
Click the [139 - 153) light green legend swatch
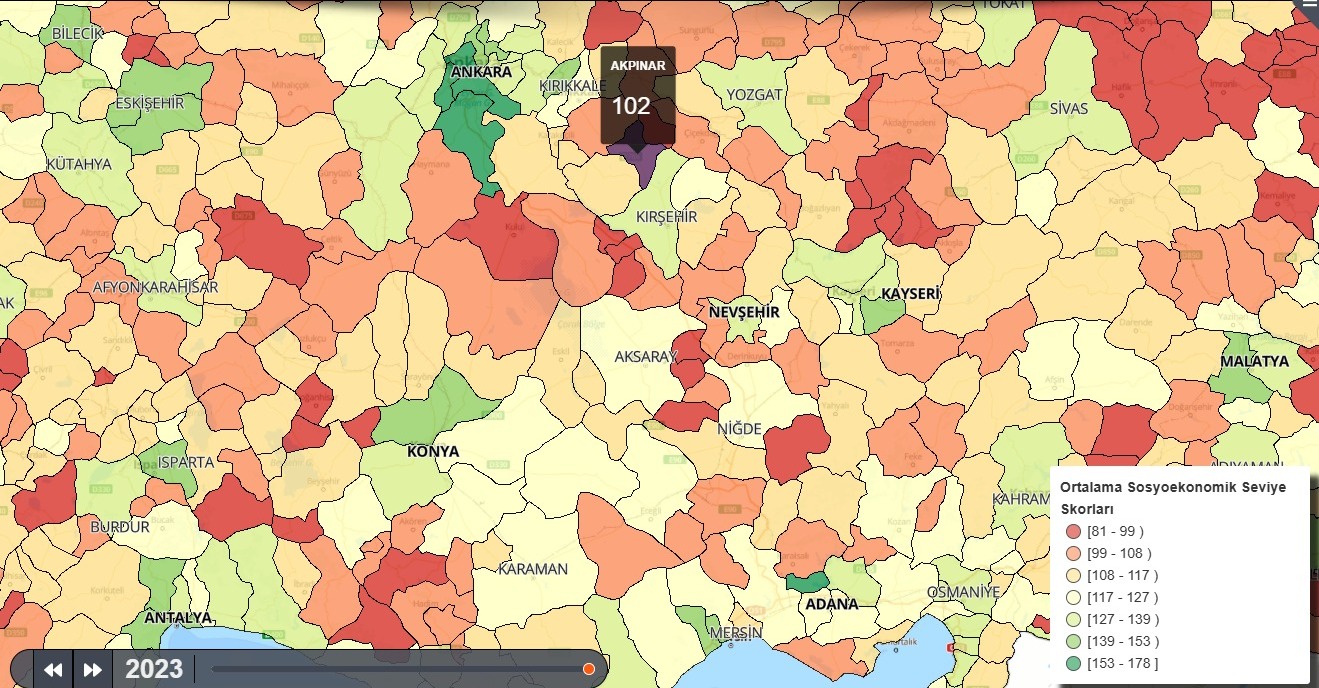click(x=1074, y=641)
